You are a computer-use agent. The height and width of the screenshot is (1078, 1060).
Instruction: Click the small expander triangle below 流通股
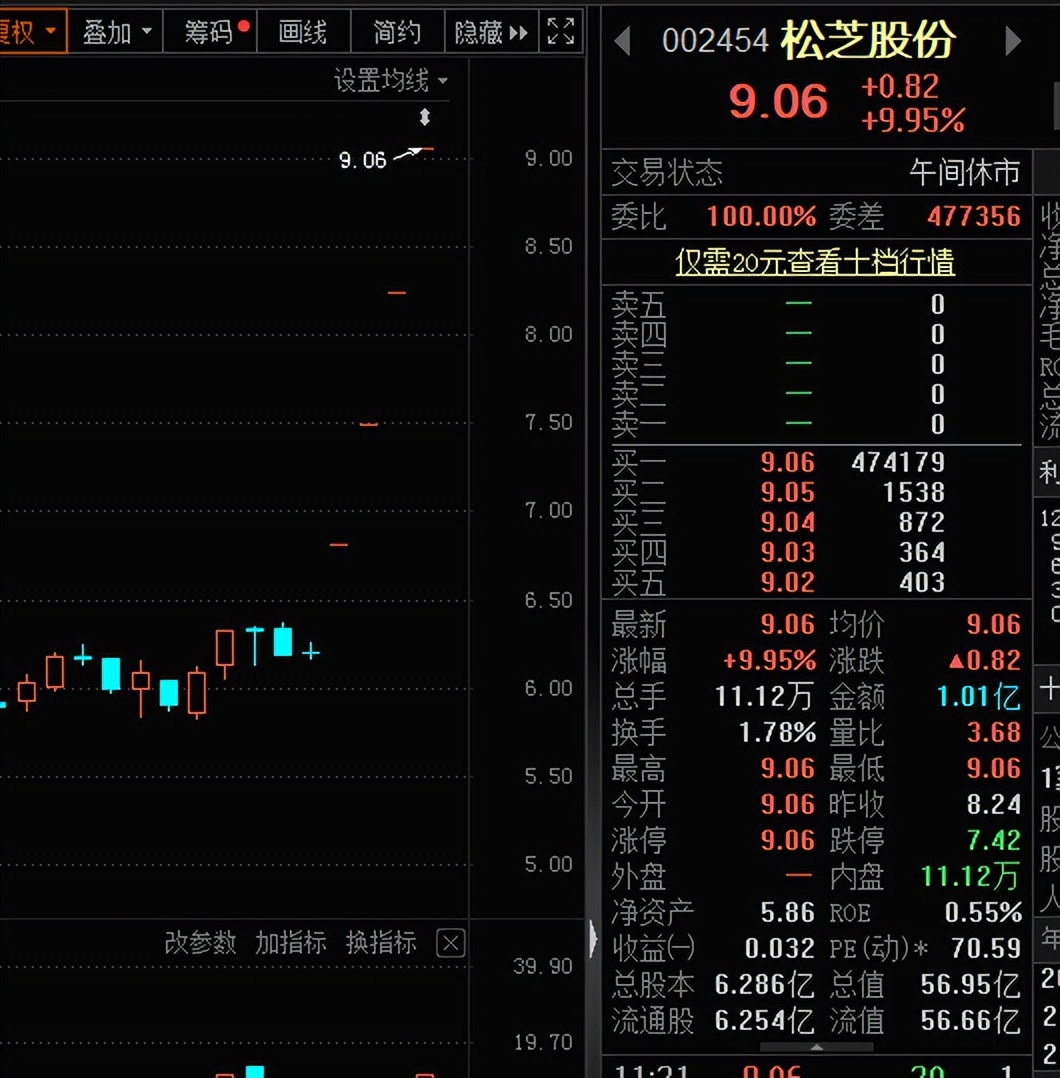tap(817, 1047)
